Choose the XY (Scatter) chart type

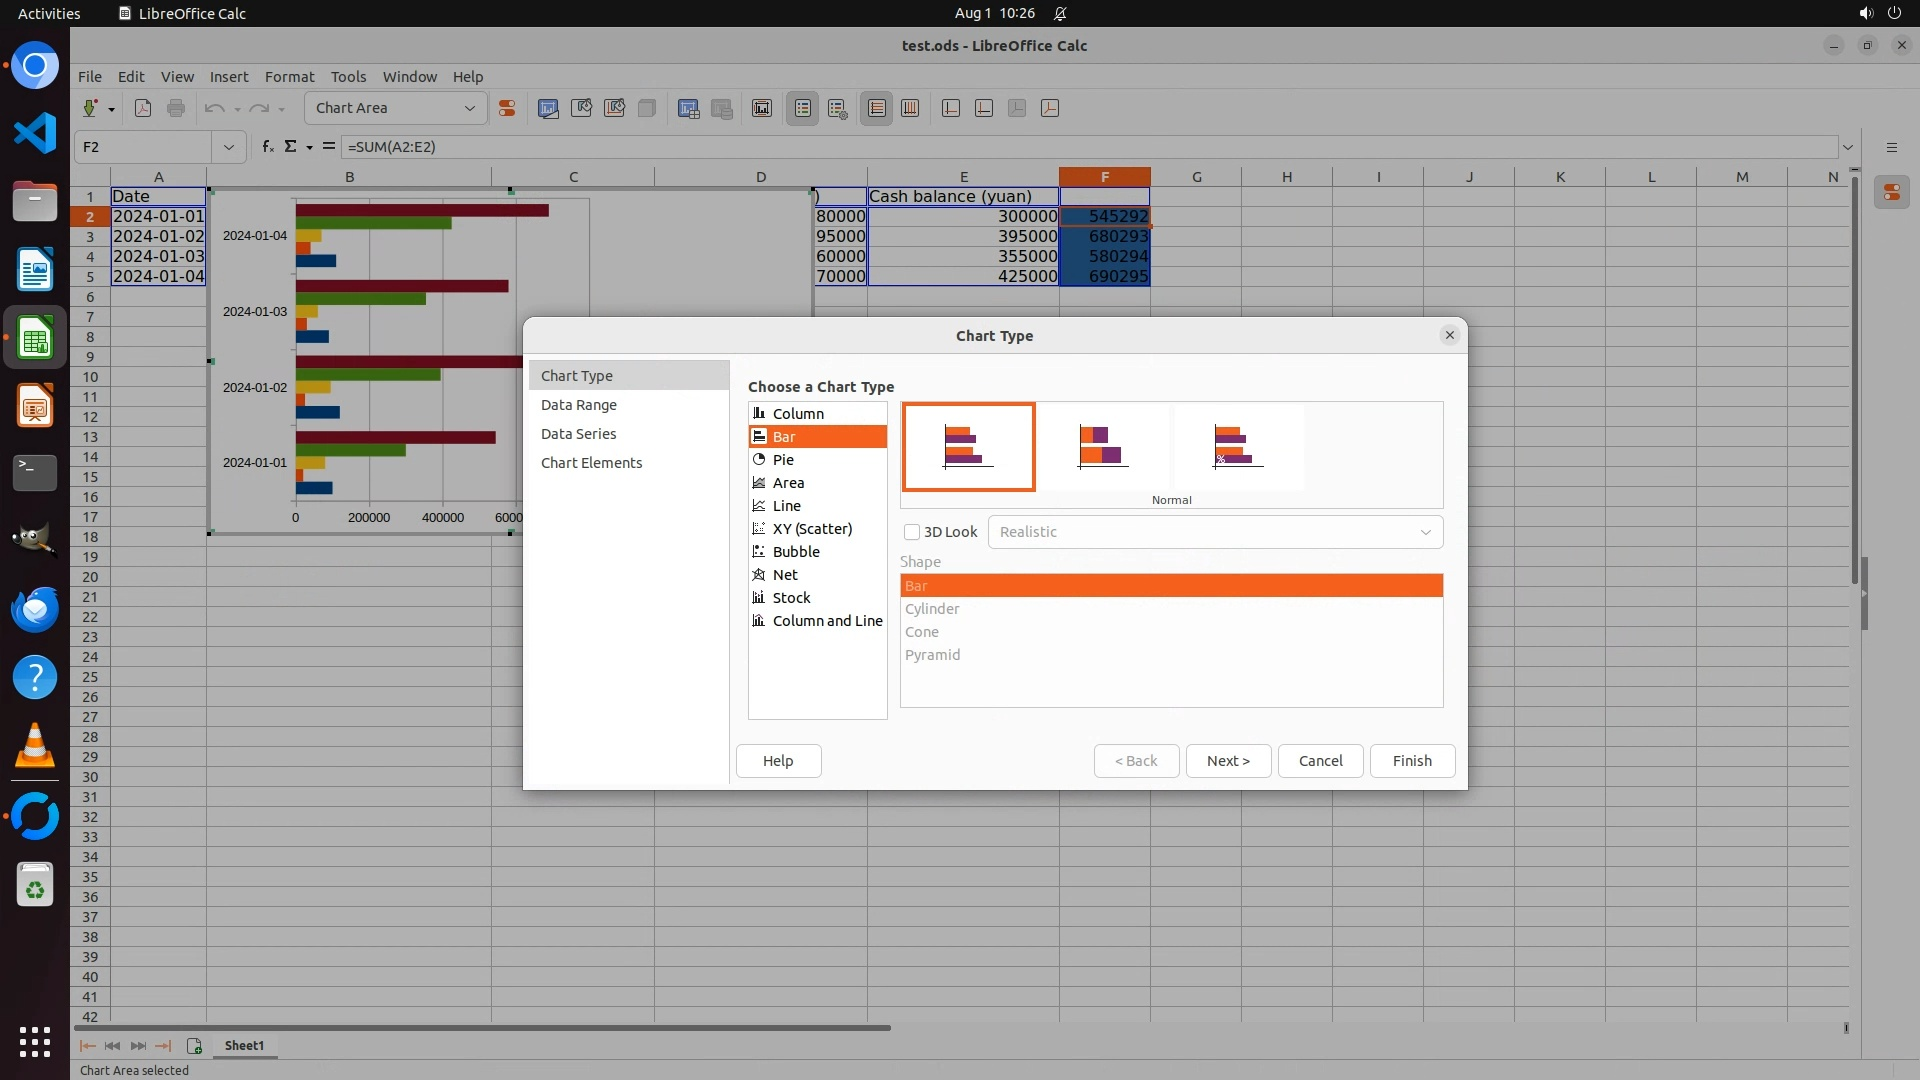click(811, 529)
